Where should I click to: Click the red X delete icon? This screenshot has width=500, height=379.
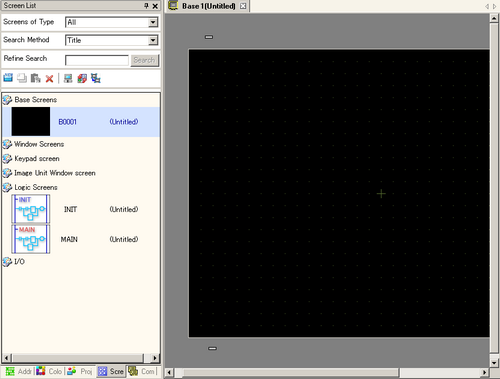tap(49, 79)
